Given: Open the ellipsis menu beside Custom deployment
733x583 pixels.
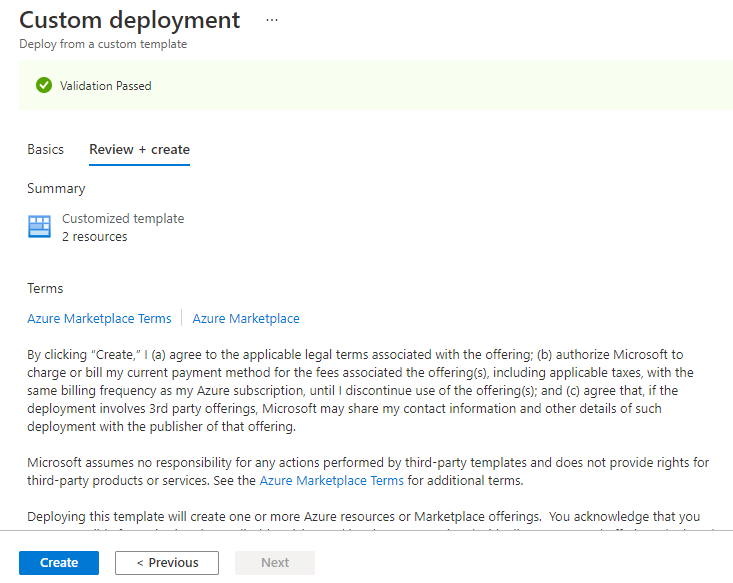Looking at the screenshot, I should coord(272,20).
